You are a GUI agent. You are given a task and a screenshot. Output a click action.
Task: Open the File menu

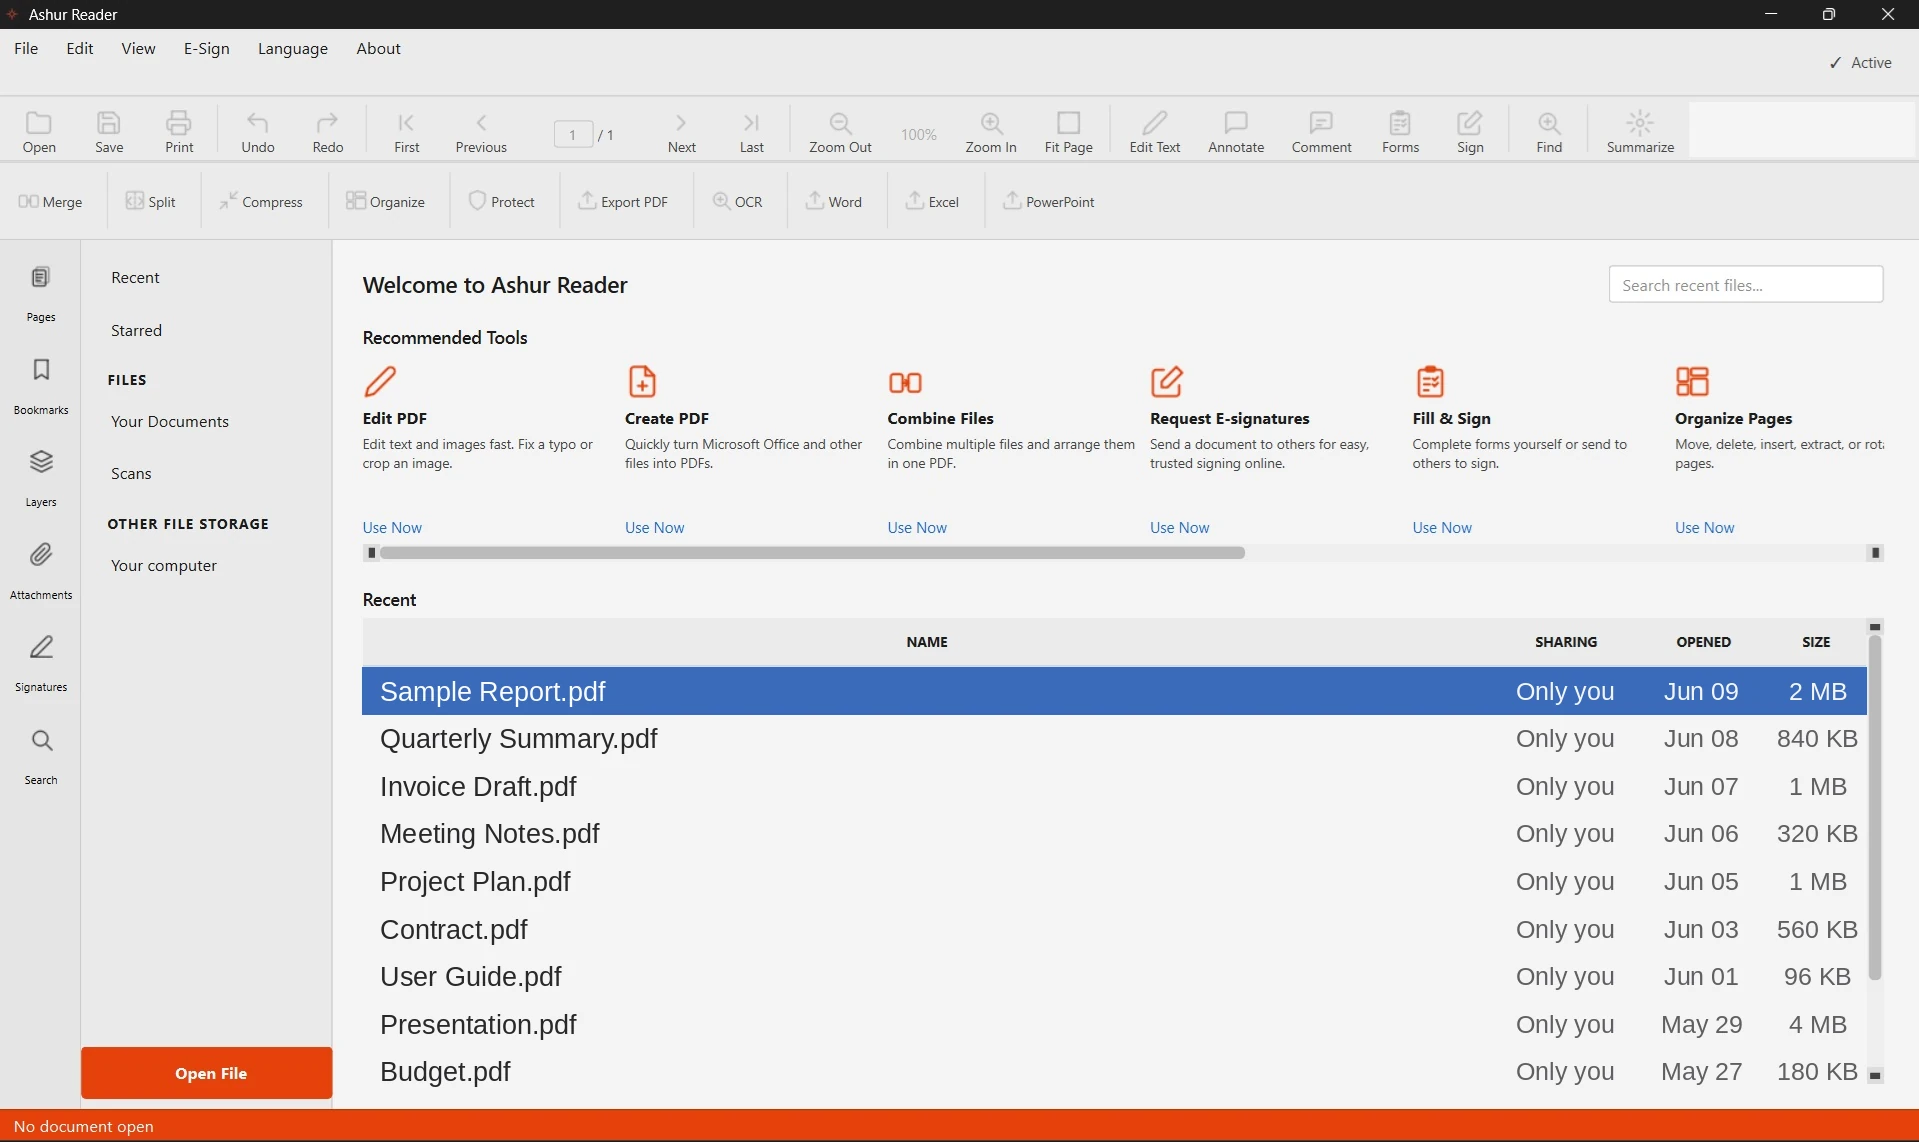26,48
